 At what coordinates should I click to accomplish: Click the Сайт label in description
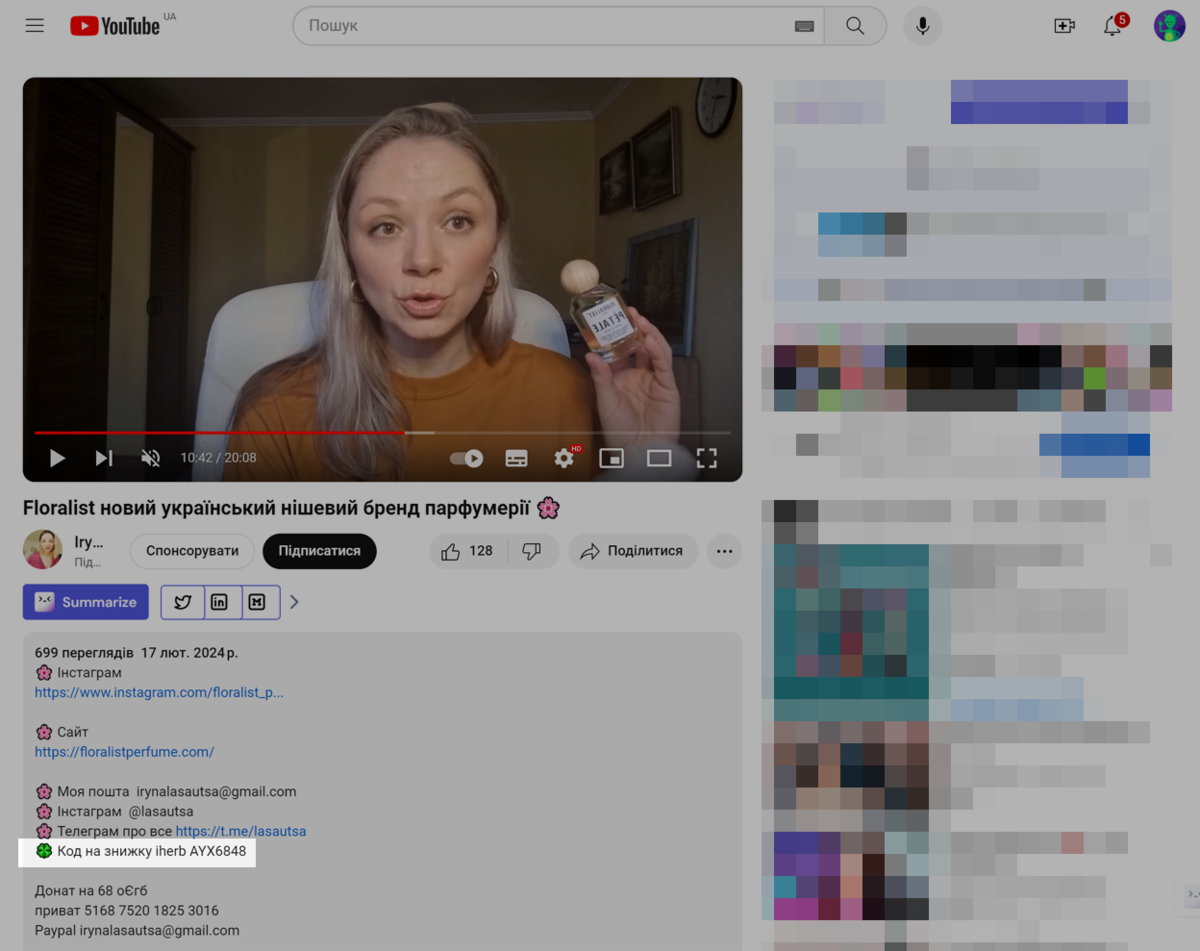coord(72,732)
